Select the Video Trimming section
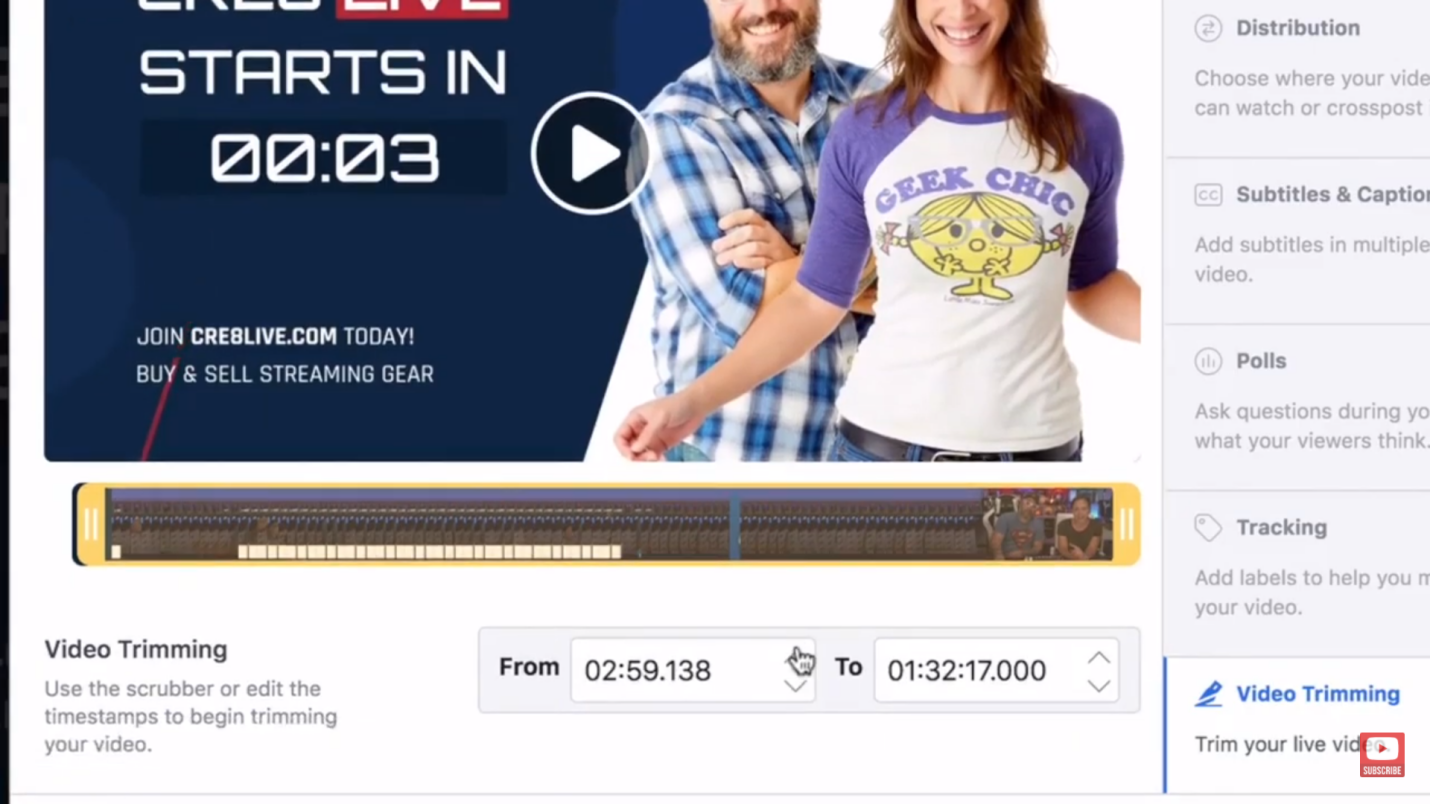 1297,725
